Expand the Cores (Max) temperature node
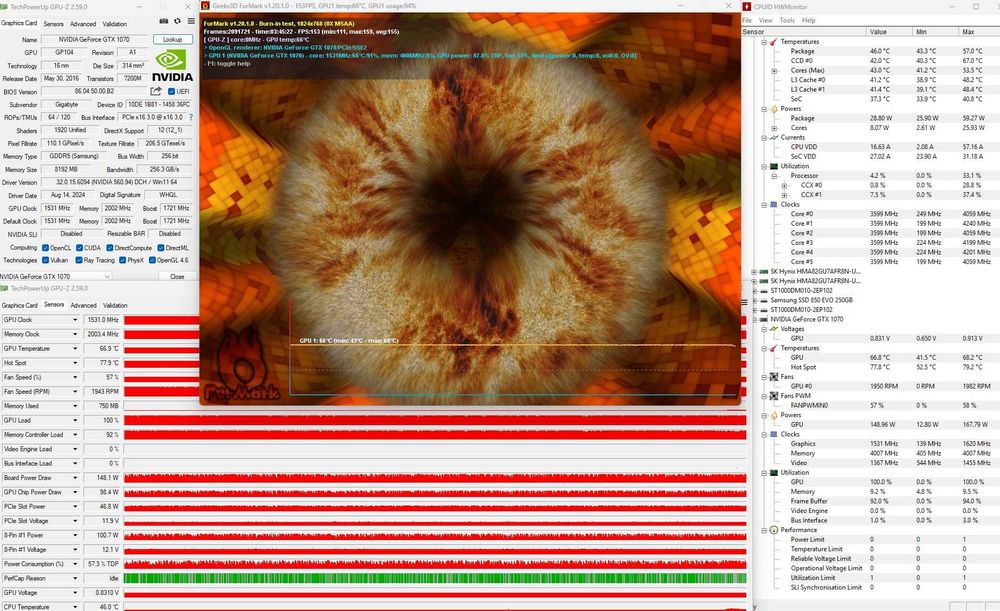1000x611 pixels. [774, 70]
